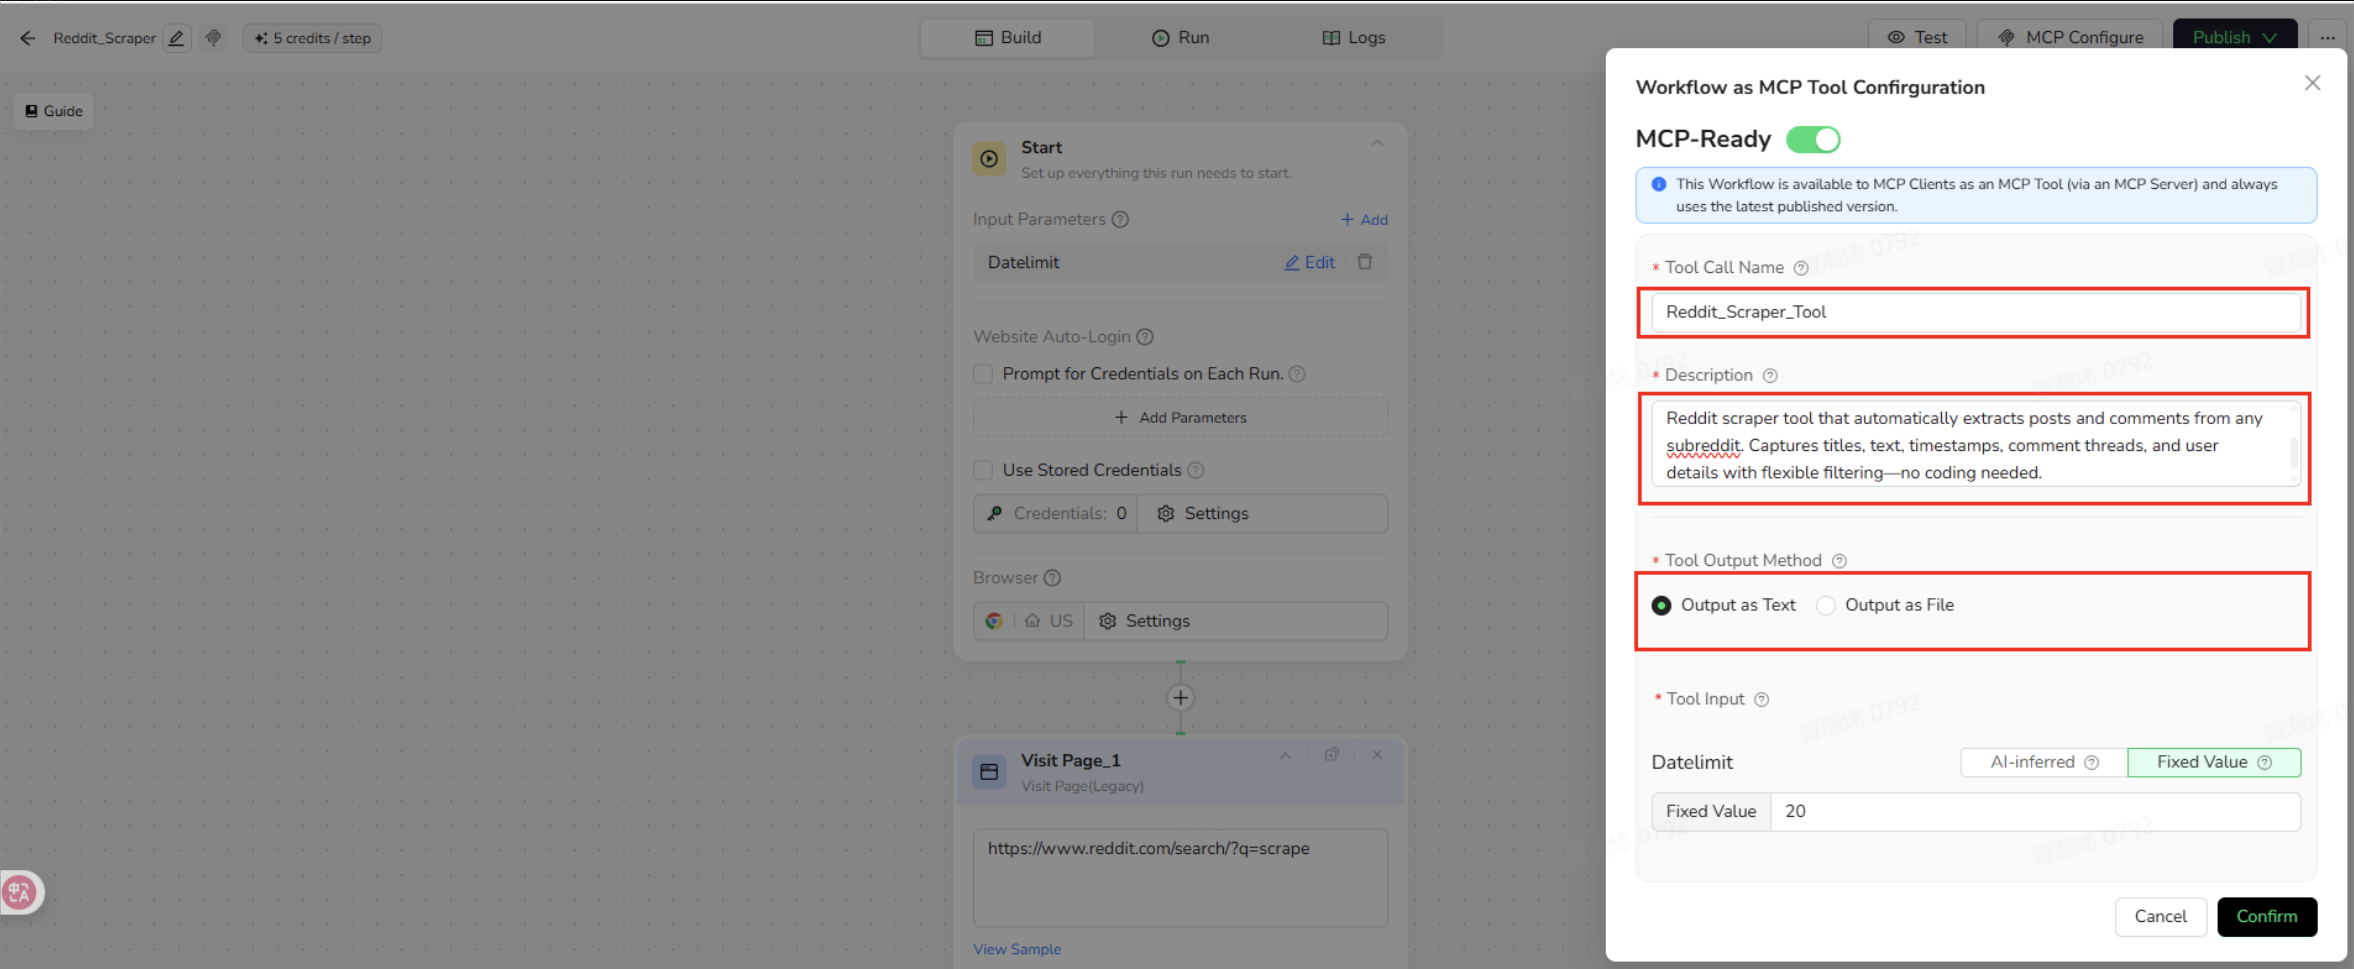
Task: Confirm the MCP configuration
Action: 2267,917
